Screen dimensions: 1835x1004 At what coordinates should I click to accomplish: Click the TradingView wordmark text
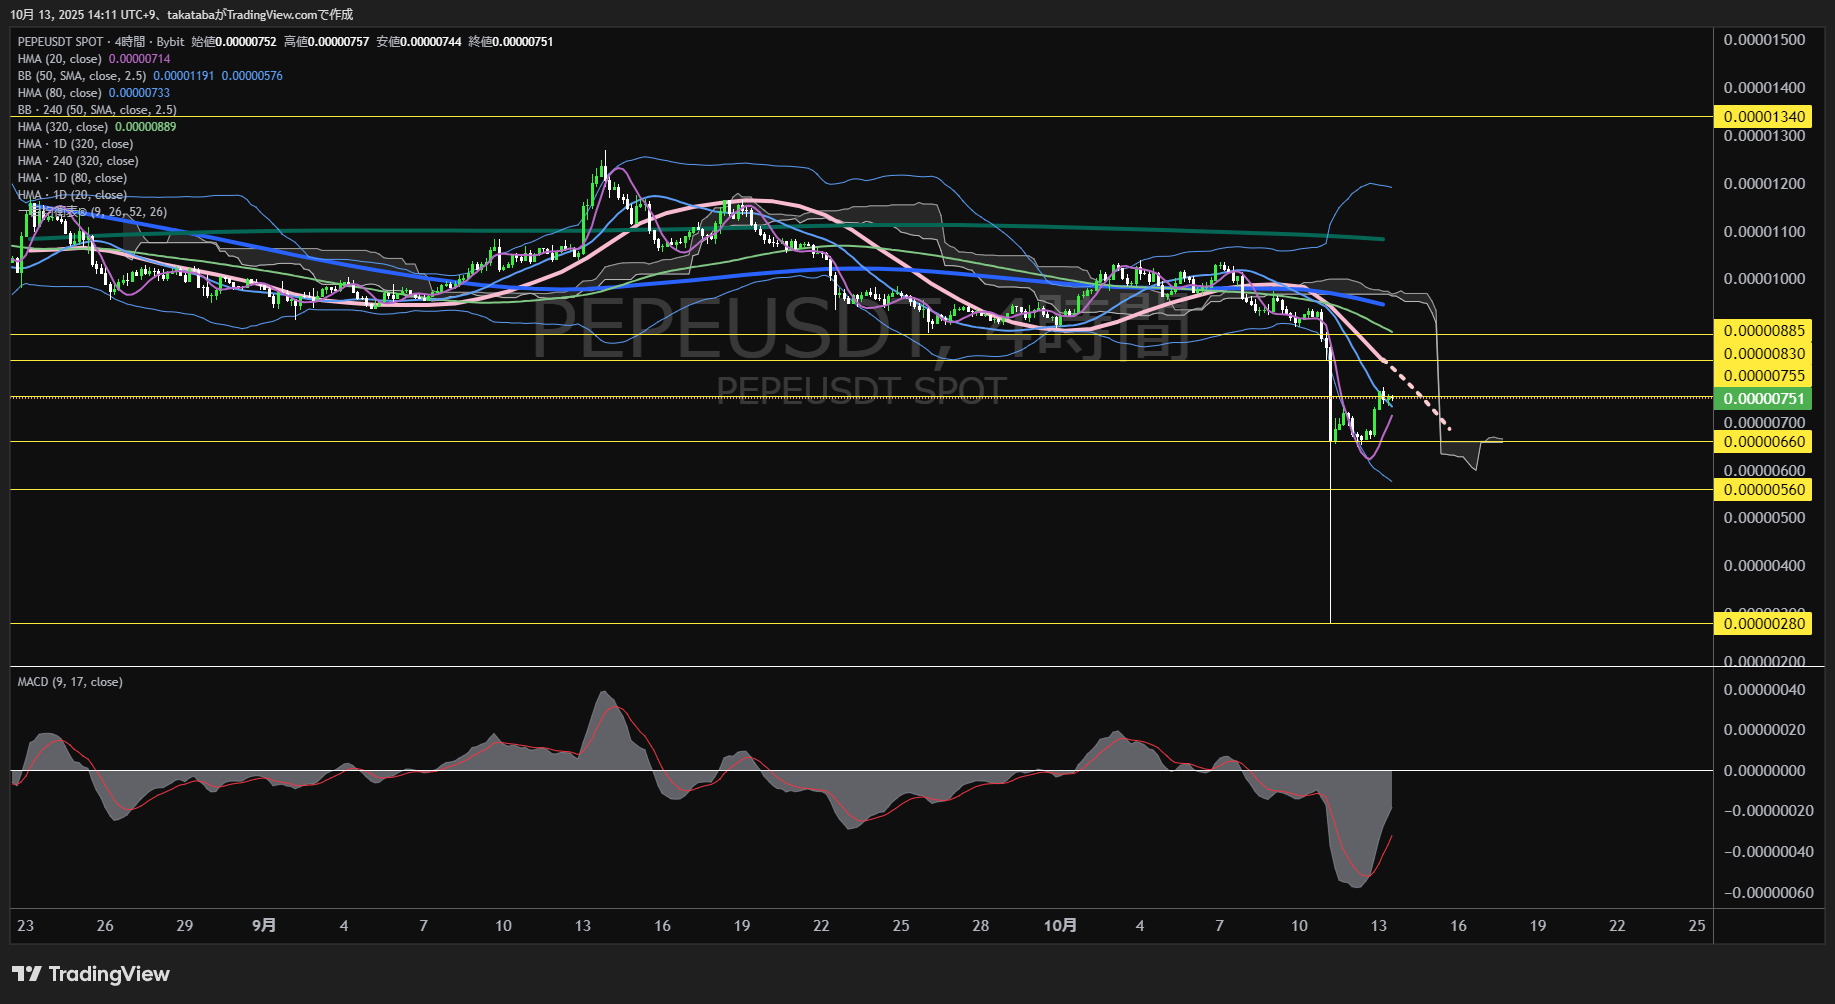click(x=109, y=974)
